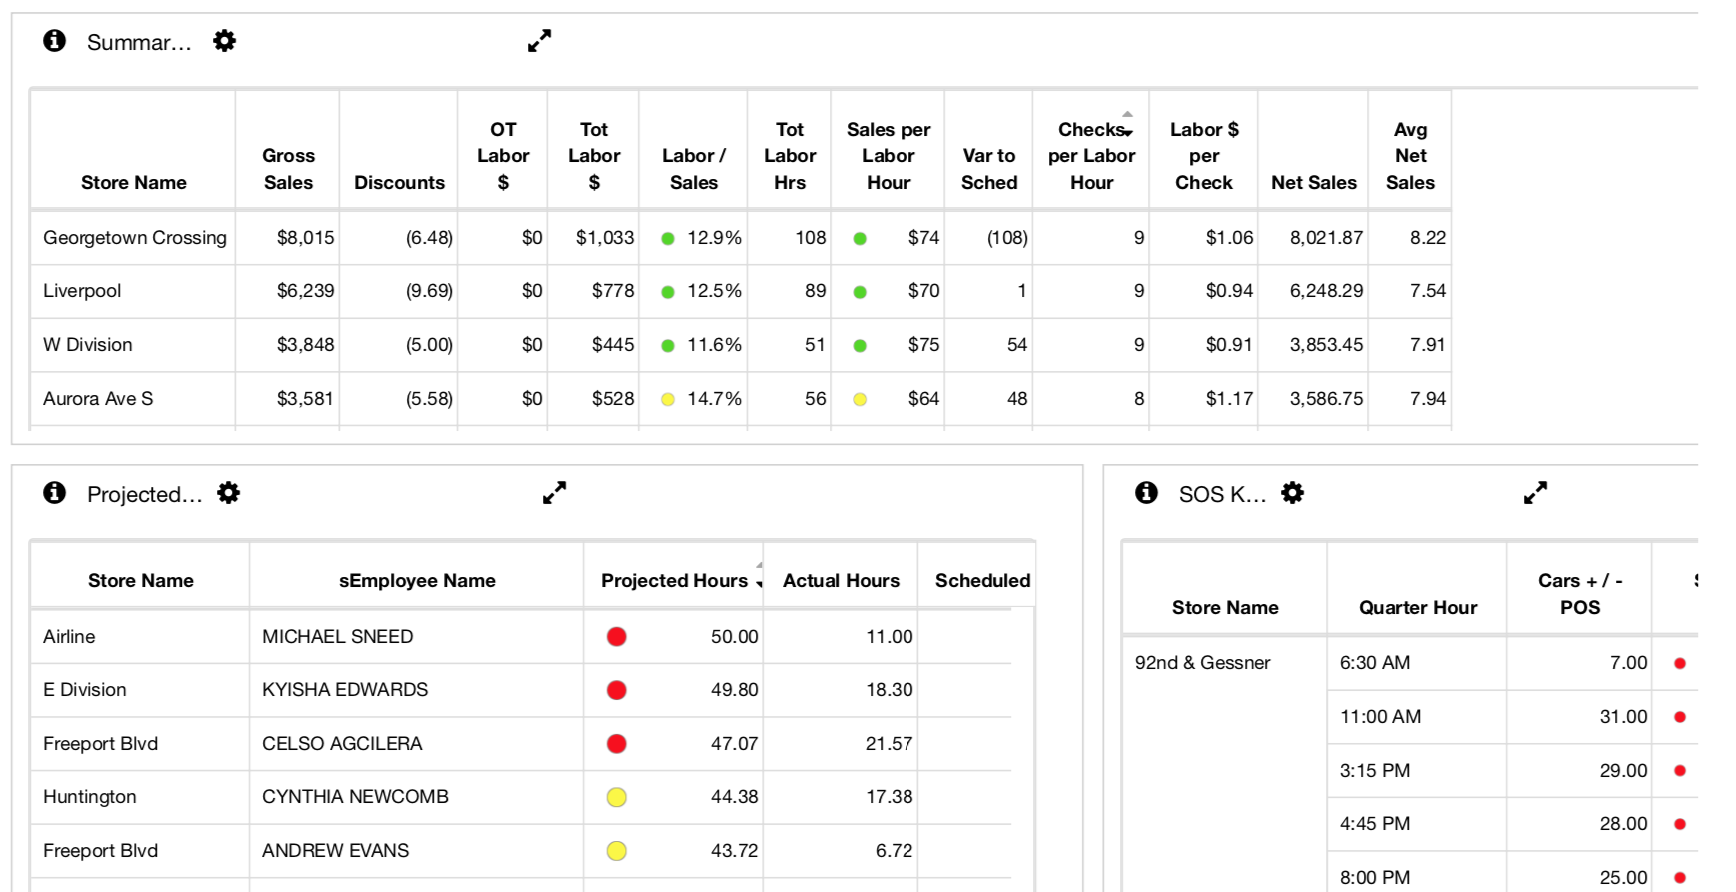1736x892 pixels.
Task: Sort by Projected Hours column header
Action: click(x=675, y=581)
